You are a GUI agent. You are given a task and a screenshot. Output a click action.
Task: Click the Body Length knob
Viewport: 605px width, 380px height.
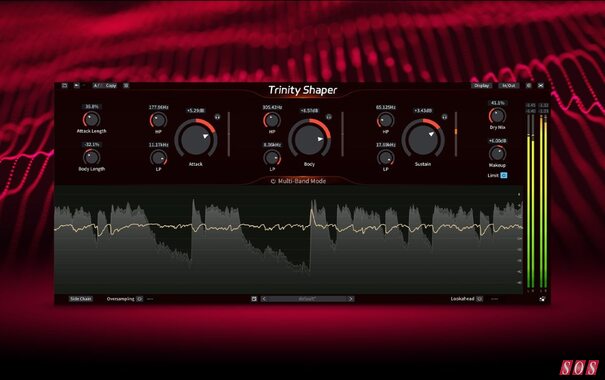tap(91, 157)
